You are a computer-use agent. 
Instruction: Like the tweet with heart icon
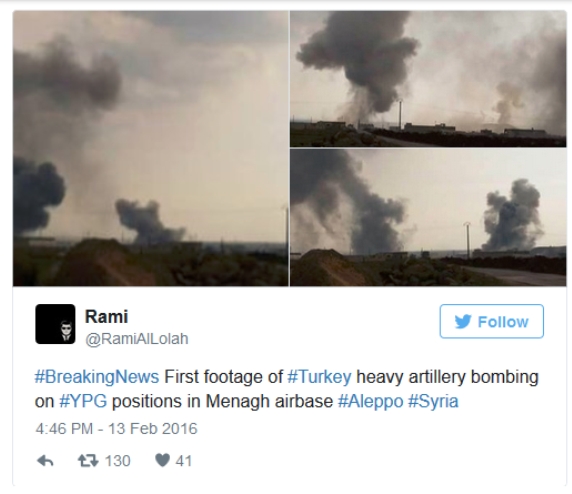click(162, 460)
